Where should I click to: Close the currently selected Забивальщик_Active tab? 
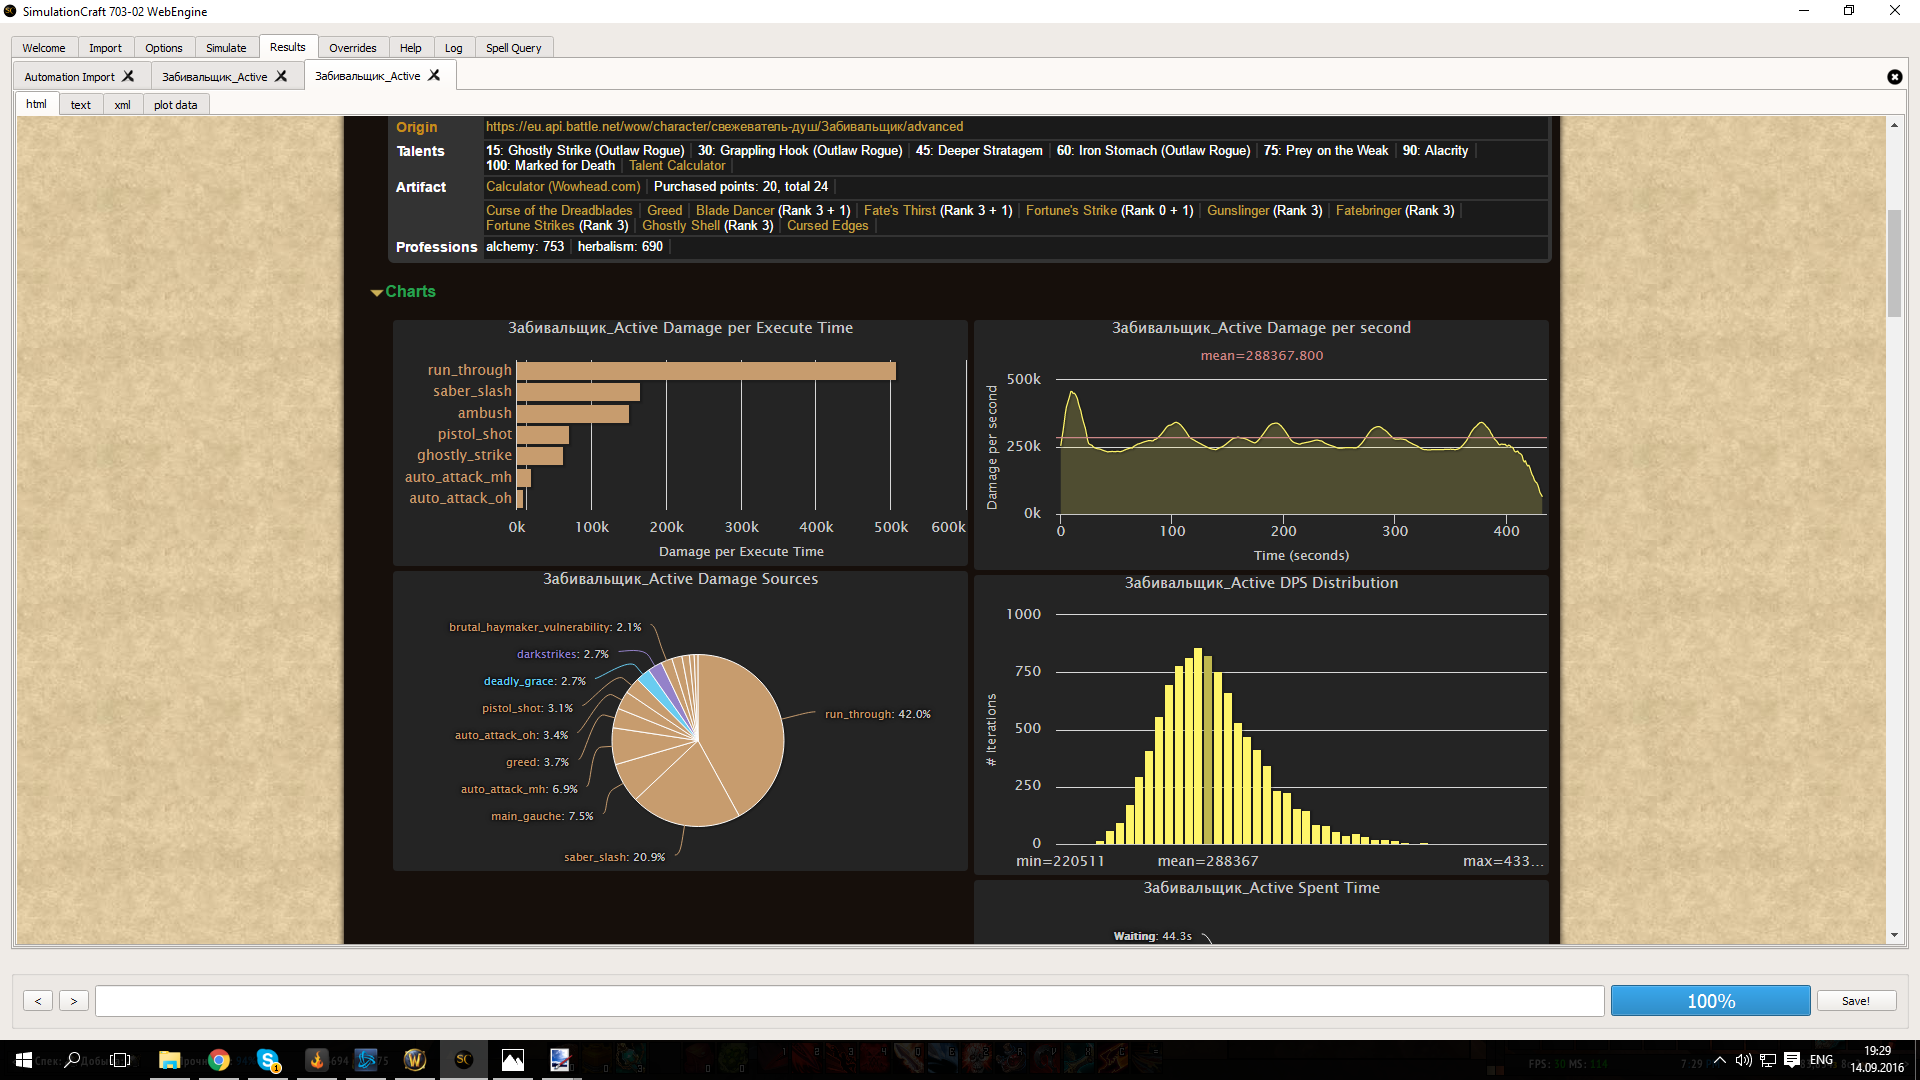tap(434, 75)
